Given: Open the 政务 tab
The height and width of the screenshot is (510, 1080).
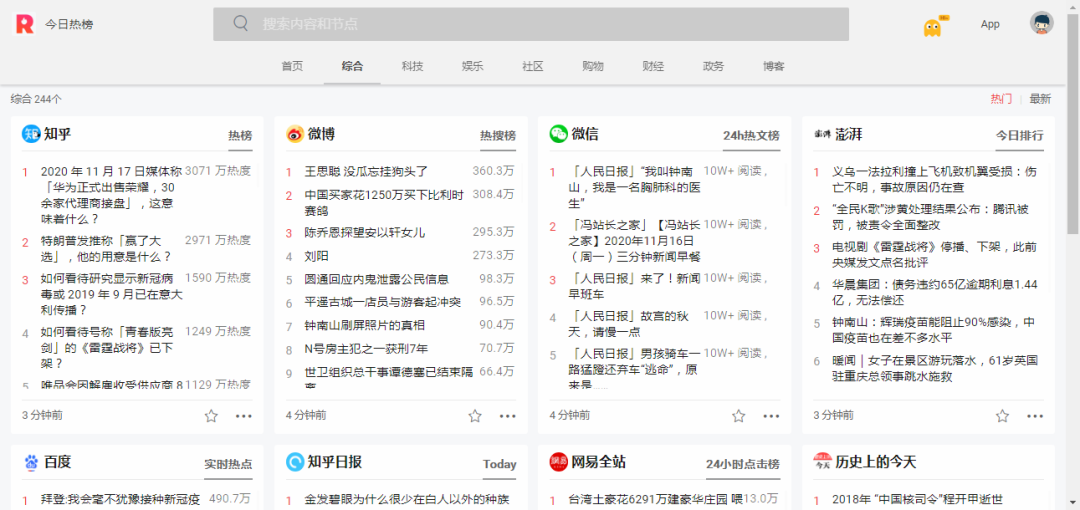Looking at the screenshot, I should click(x=714, y=66).
